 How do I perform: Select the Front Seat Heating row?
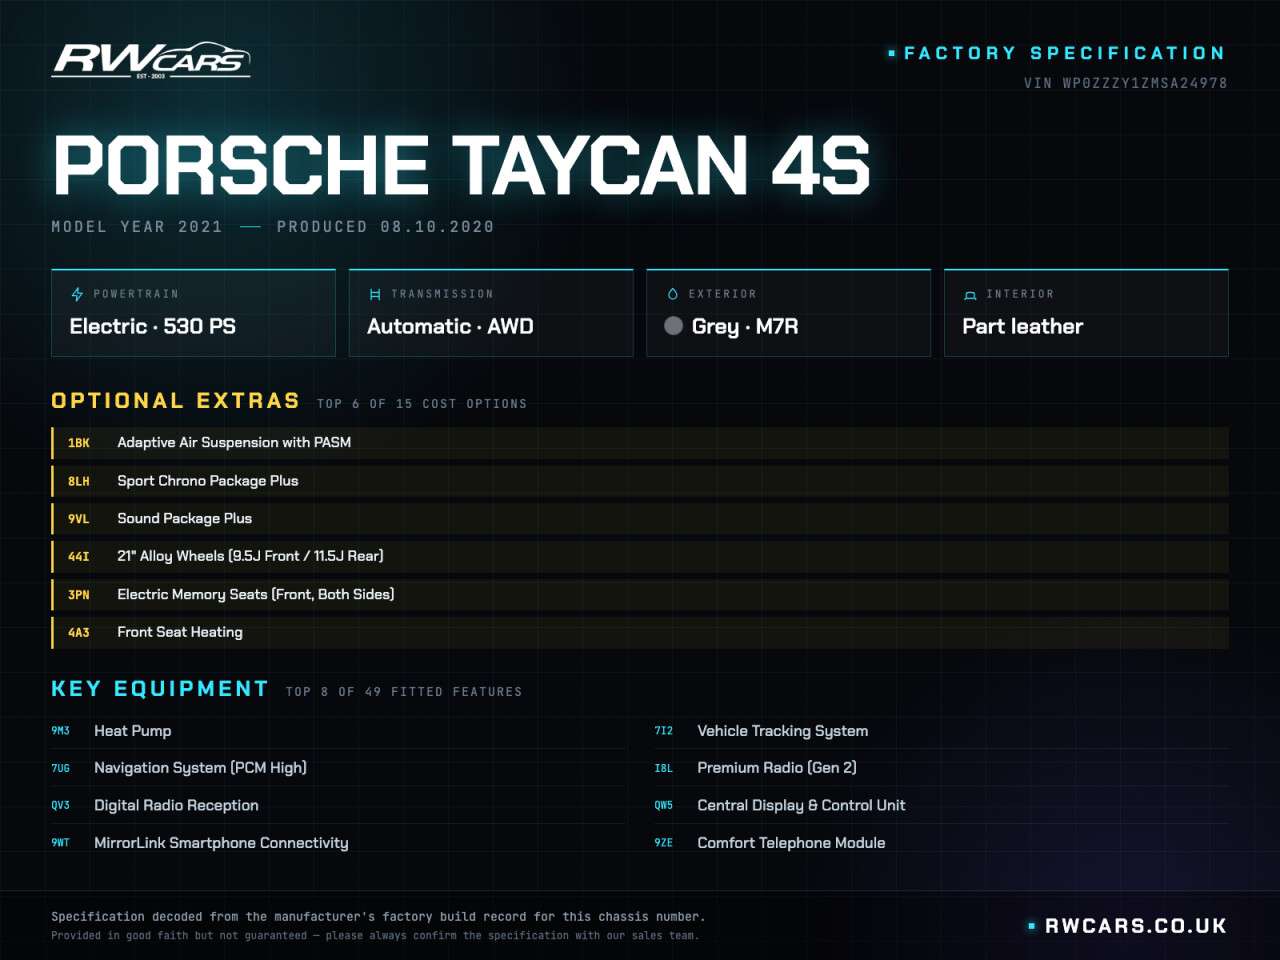coord(640,632)
